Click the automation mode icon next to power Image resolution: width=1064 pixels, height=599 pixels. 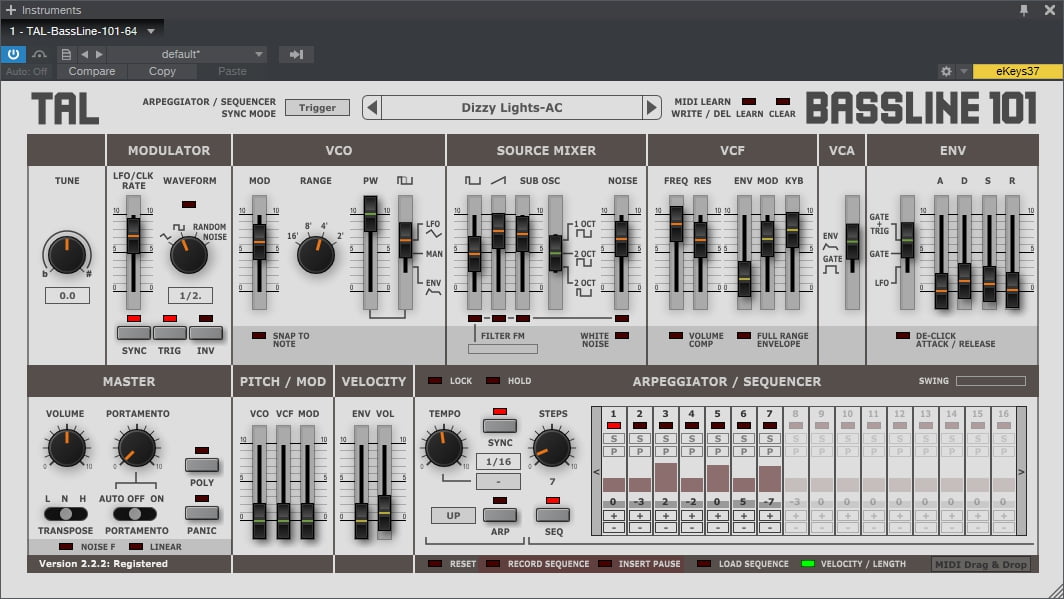[x=39, y=54]
